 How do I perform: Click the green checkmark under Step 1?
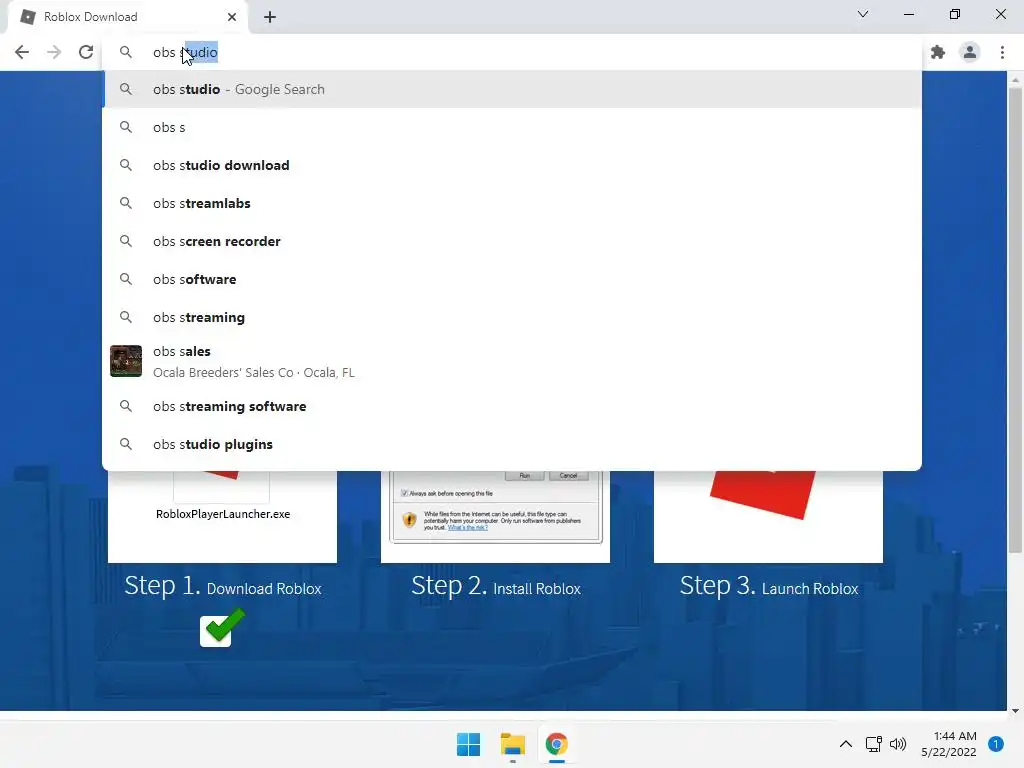223,628
